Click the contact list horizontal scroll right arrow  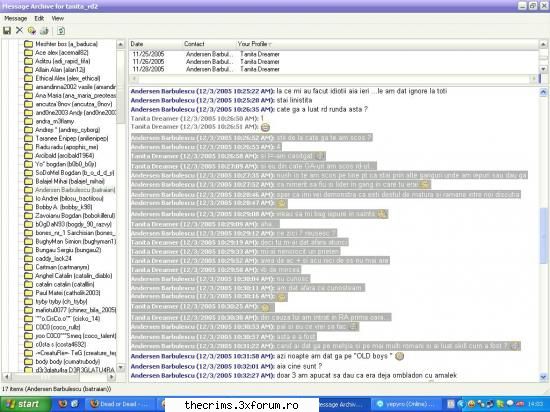coord(112,377)
